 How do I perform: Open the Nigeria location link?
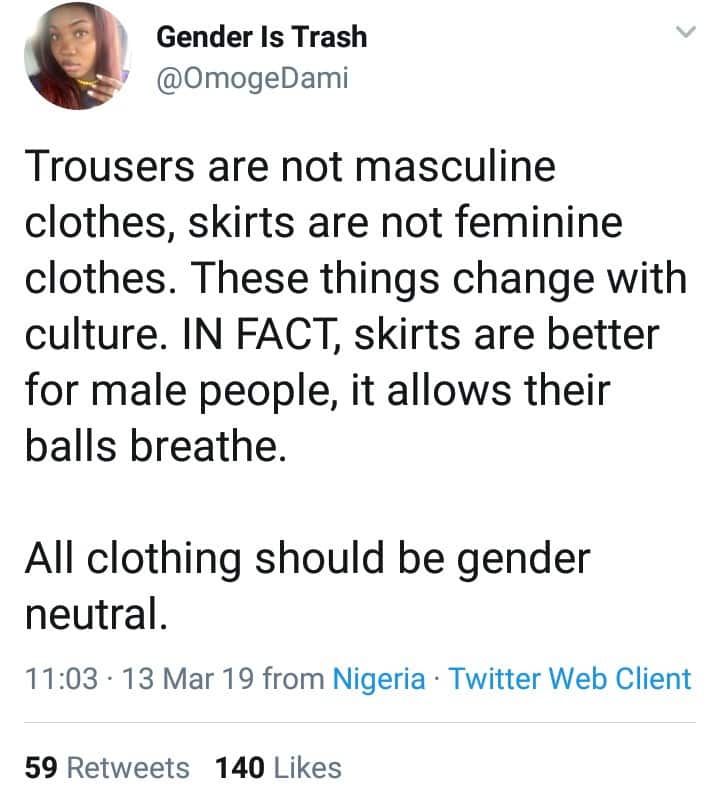378,679
